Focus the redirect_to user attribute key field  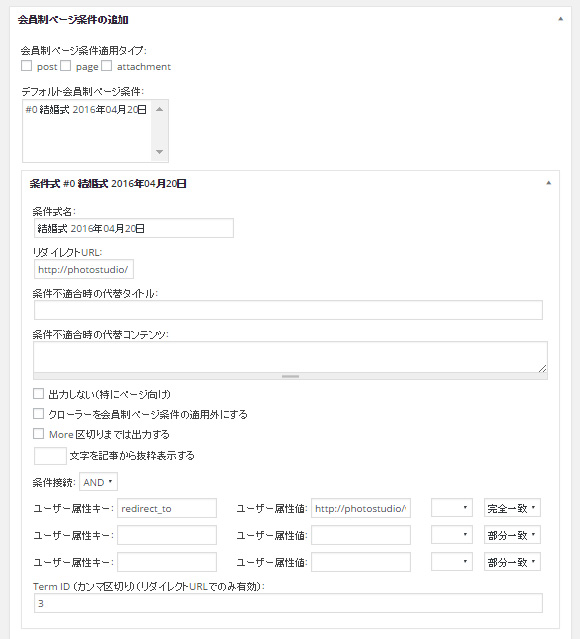click(167, 508)
